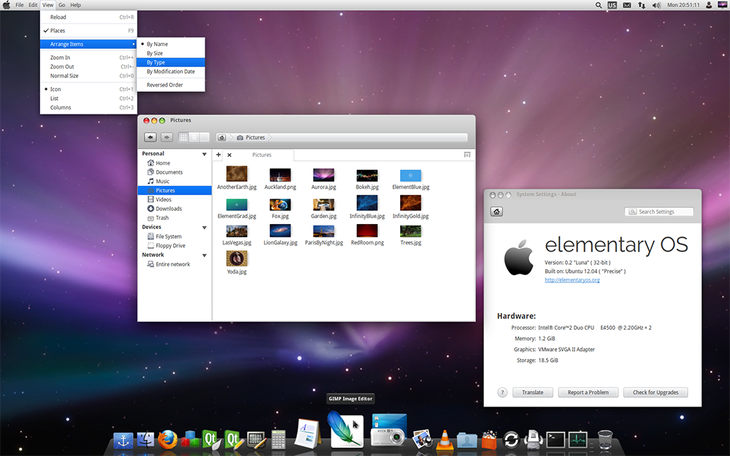Open the printer scanner icon in dock
This screenshot has height=456, width=730.
[534, 439]
